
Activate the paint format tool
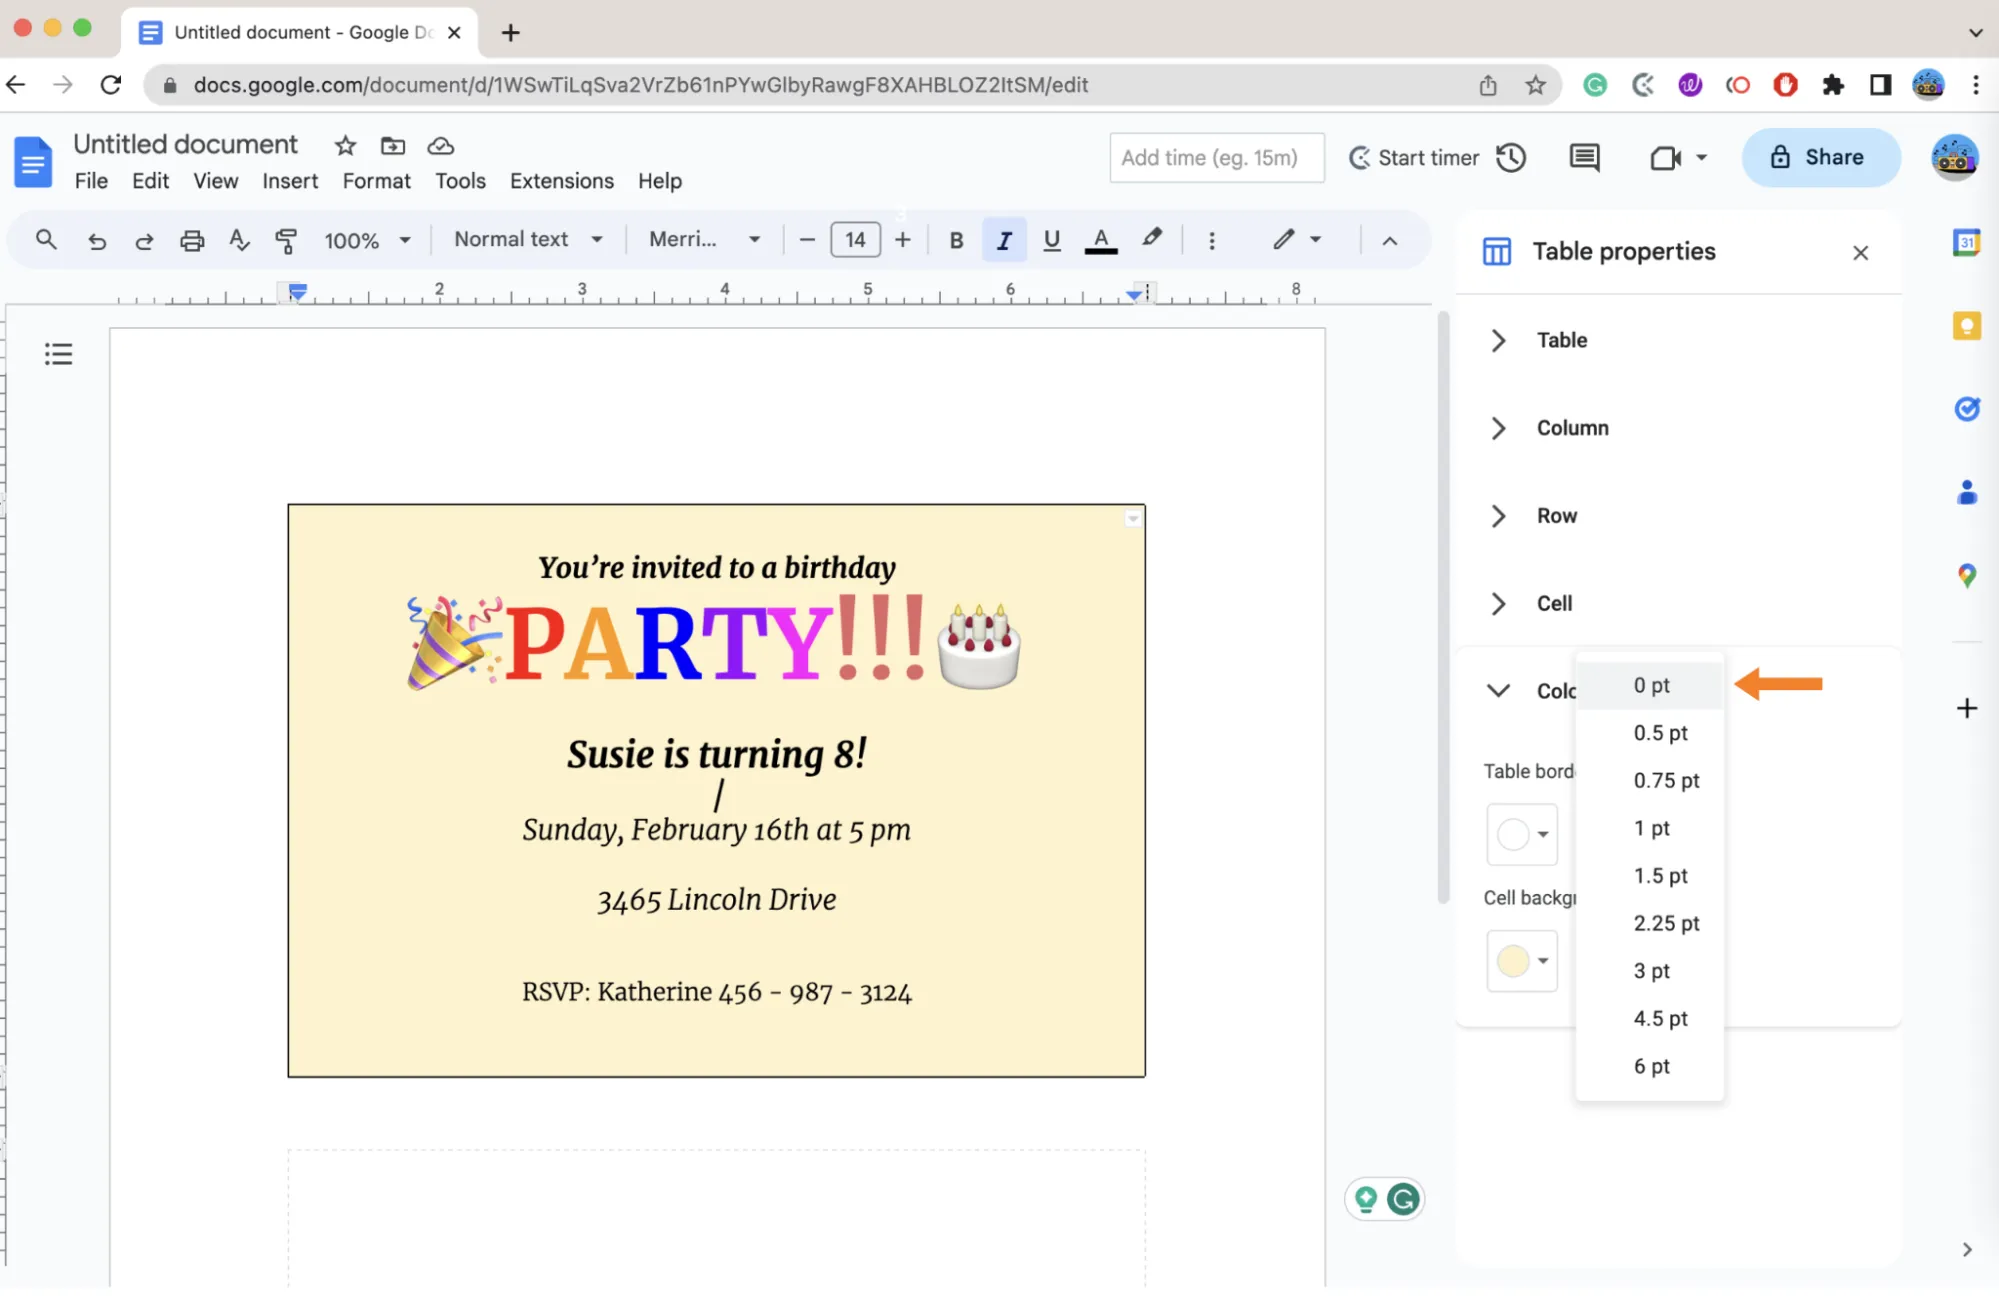click(286, 241)
